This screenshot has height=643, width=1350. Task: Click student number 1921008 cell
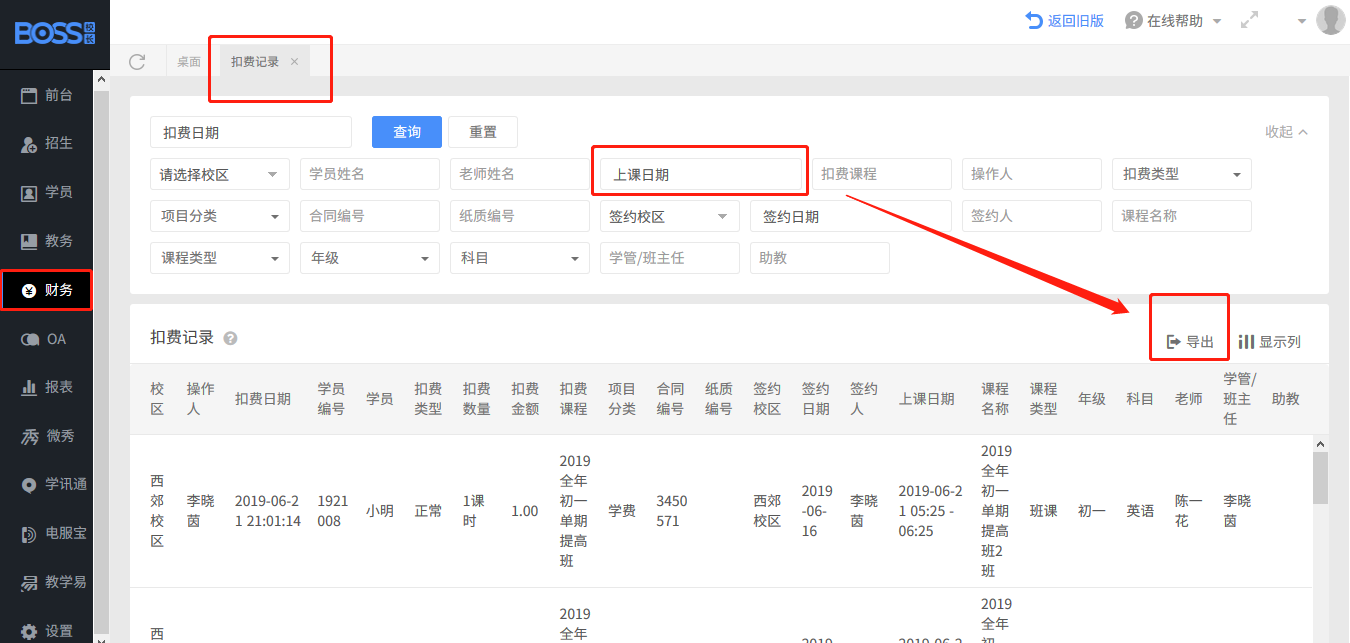(332, 511)
